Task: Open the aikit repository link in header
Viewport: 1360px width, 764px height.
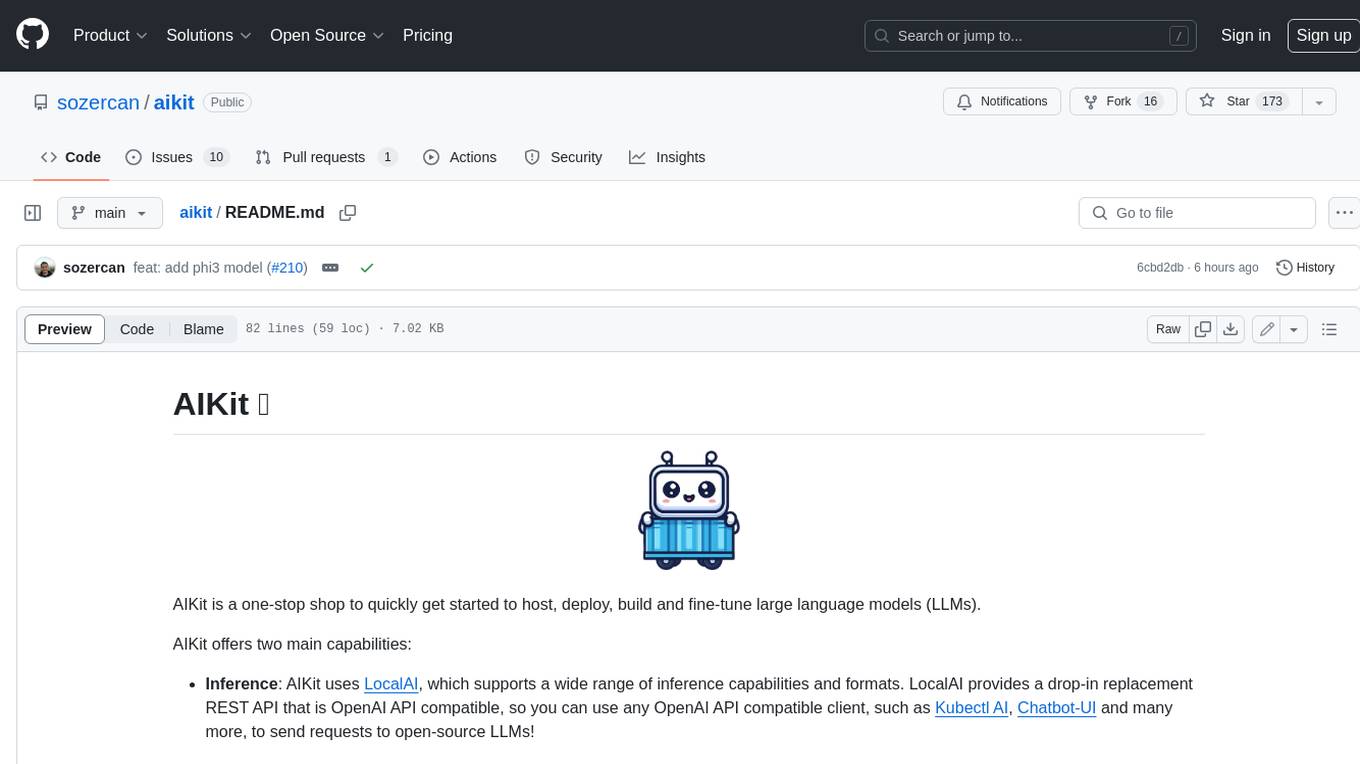Action: click(x=174, y=102)
